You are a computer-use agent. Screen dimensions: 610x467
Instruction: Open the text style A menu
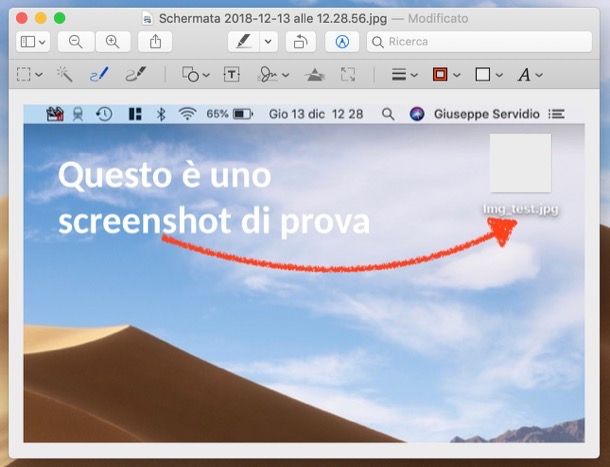530,74
